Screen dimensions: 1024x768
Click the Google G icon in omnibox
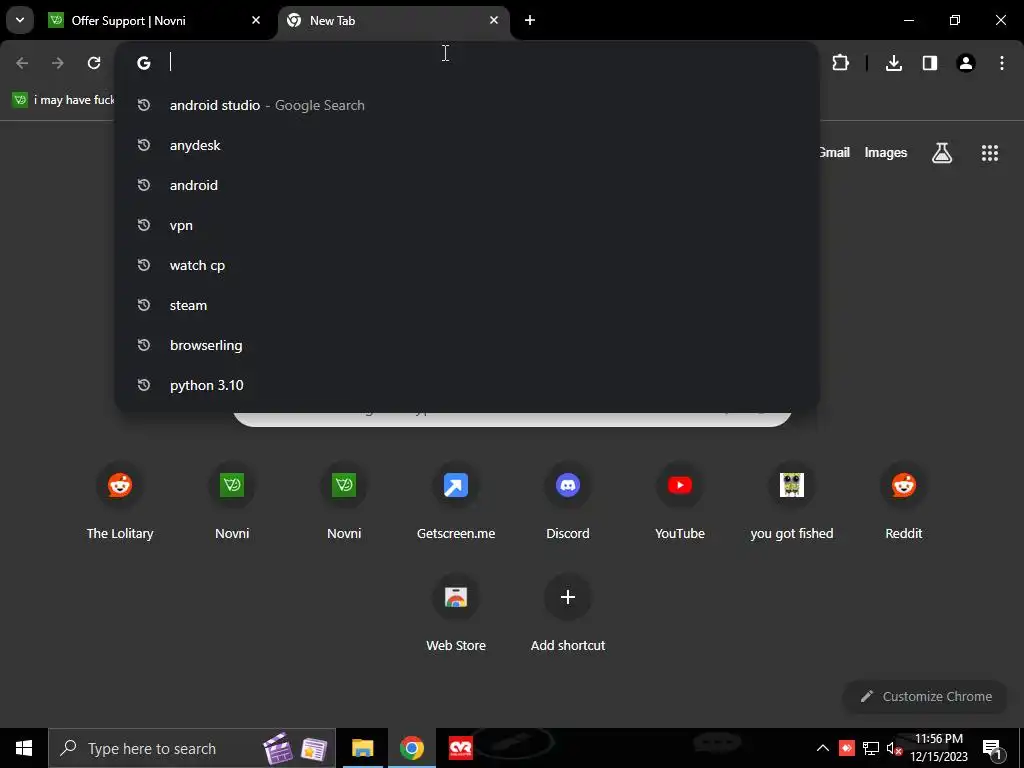[x=144, y=63]
